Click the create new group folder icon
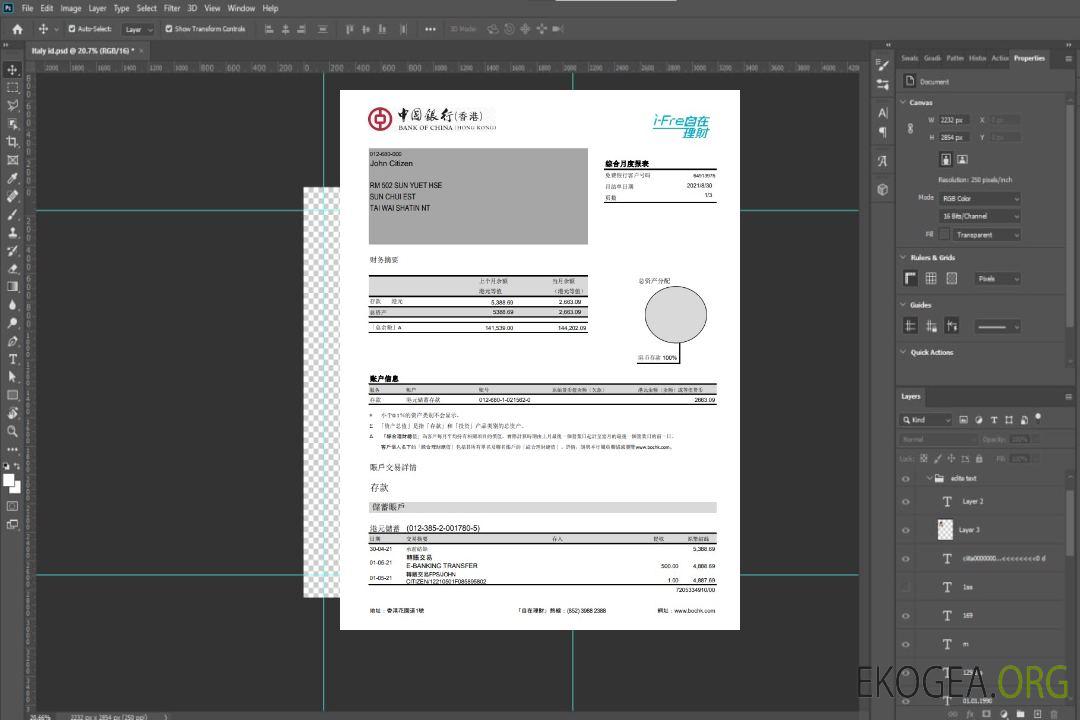Screen dimensions: 1080x720 click(x=1020, y=714)
